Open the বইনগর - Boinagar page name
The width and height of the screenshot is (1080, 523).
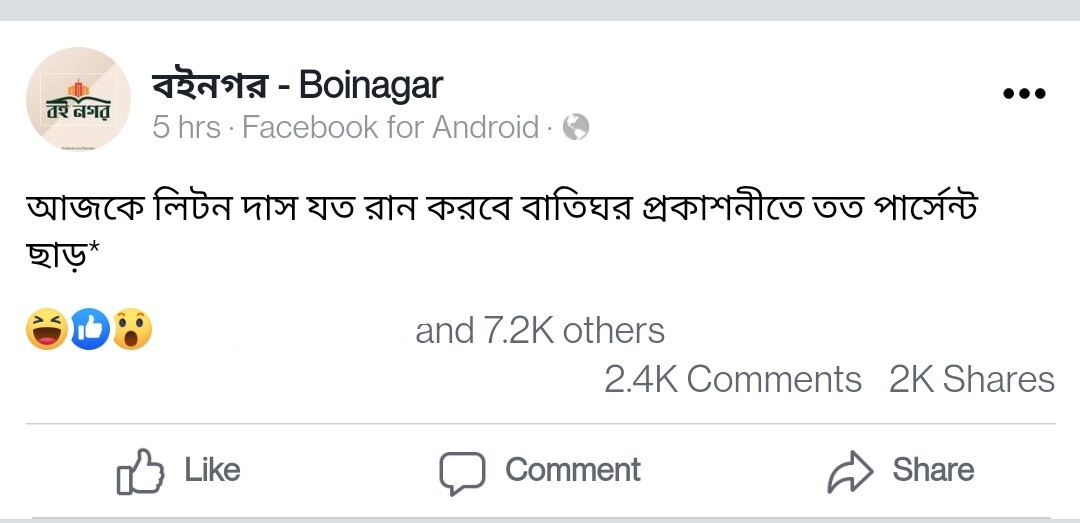click(x=297, y=86)
